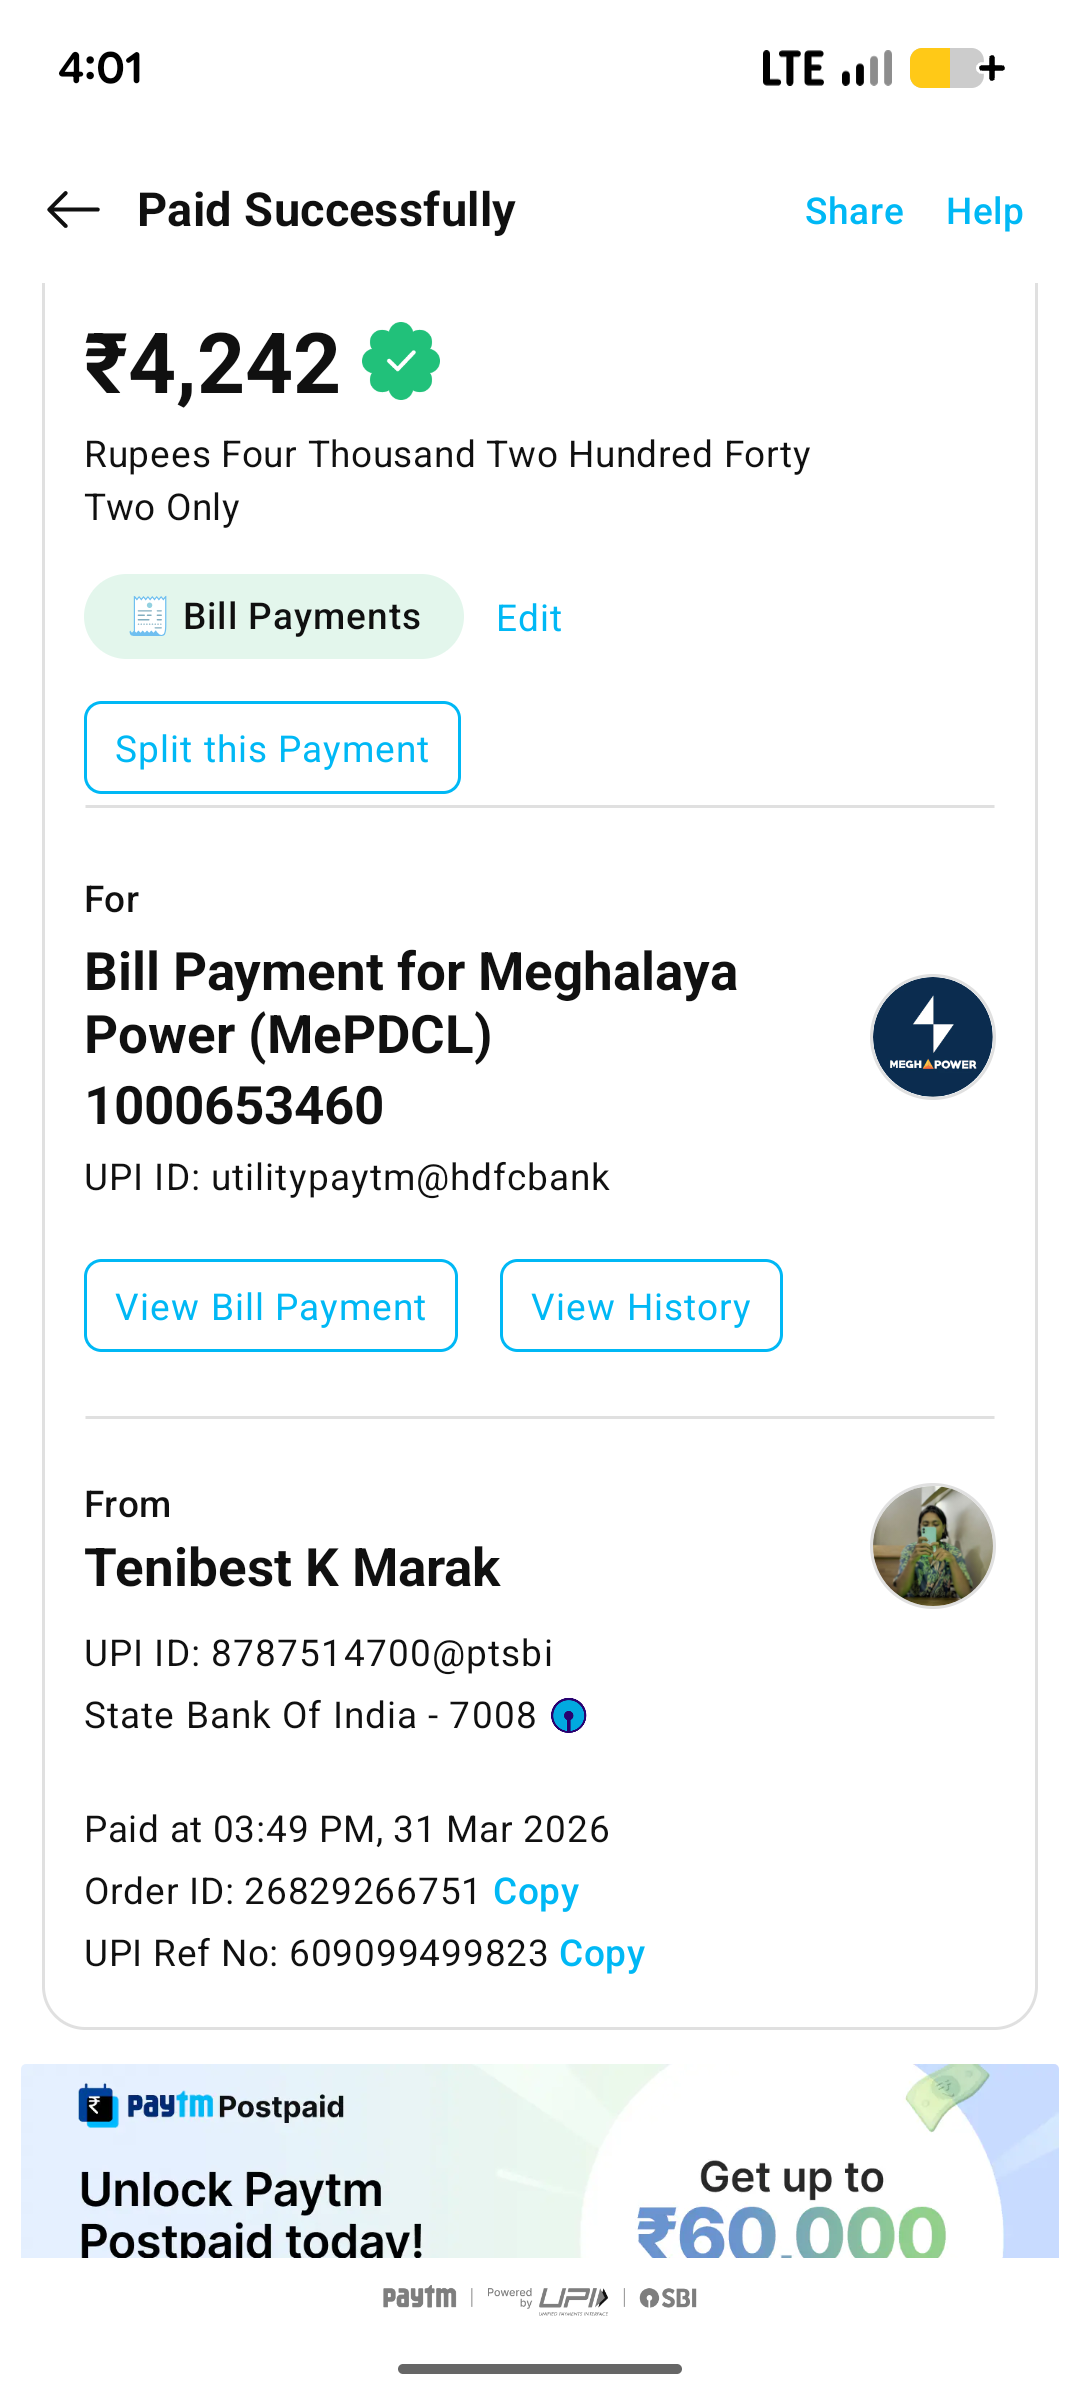
Task: Tap the green verified checkmark badge
Action: (401, 361)
